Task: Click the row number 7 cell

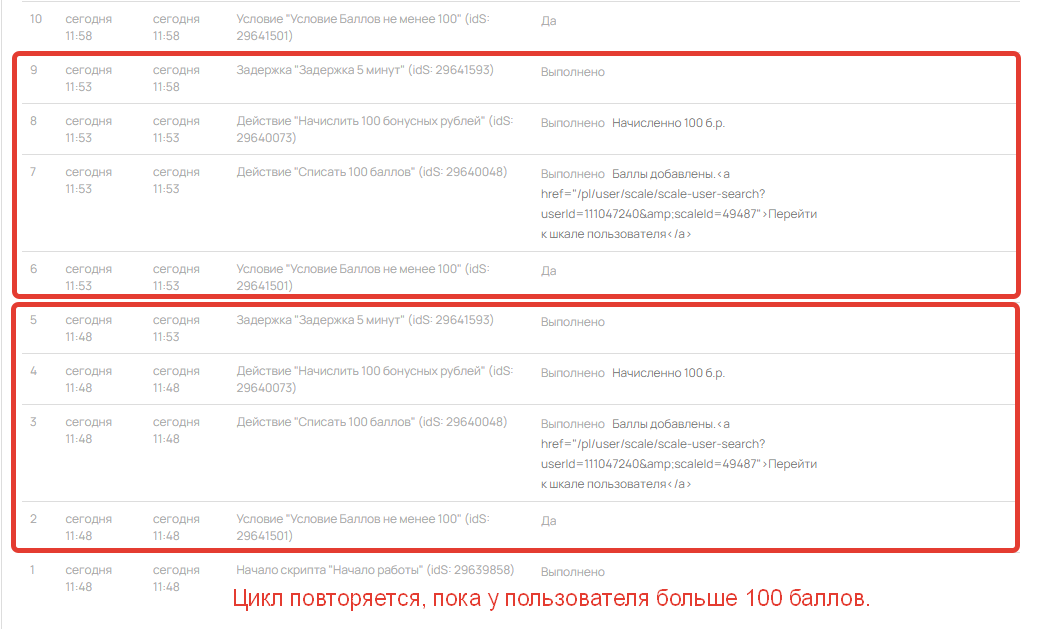Action: click(x=33, y=172)
